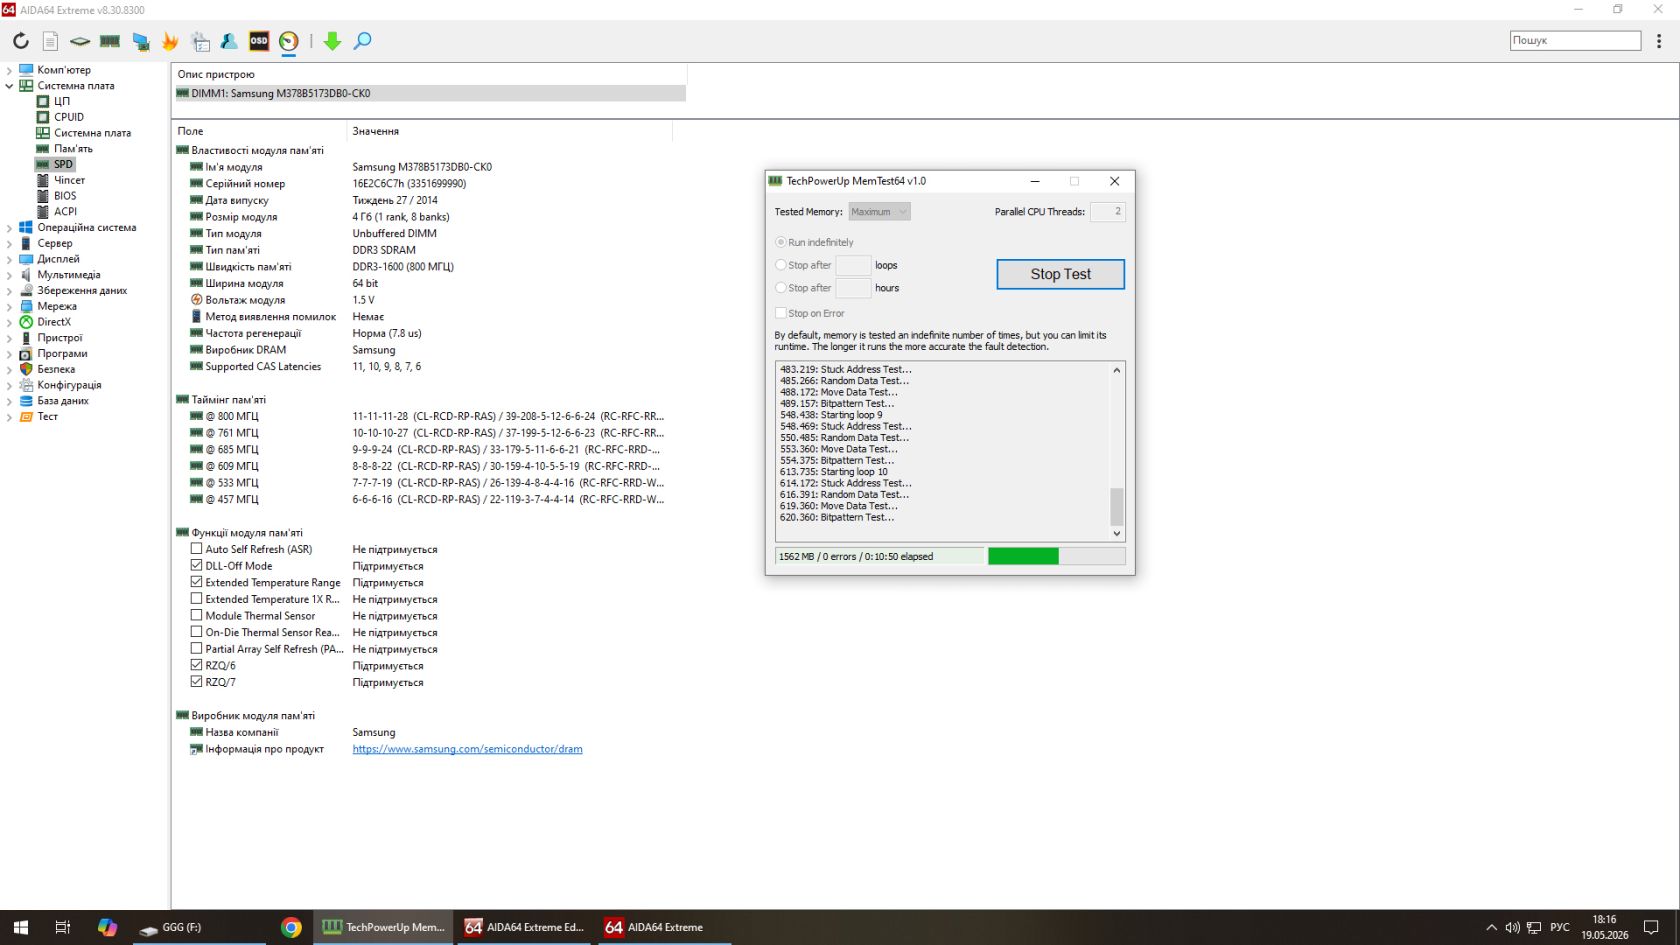Click the Поле column header
Screen dimensions: 1680x945
pos(259,131)
